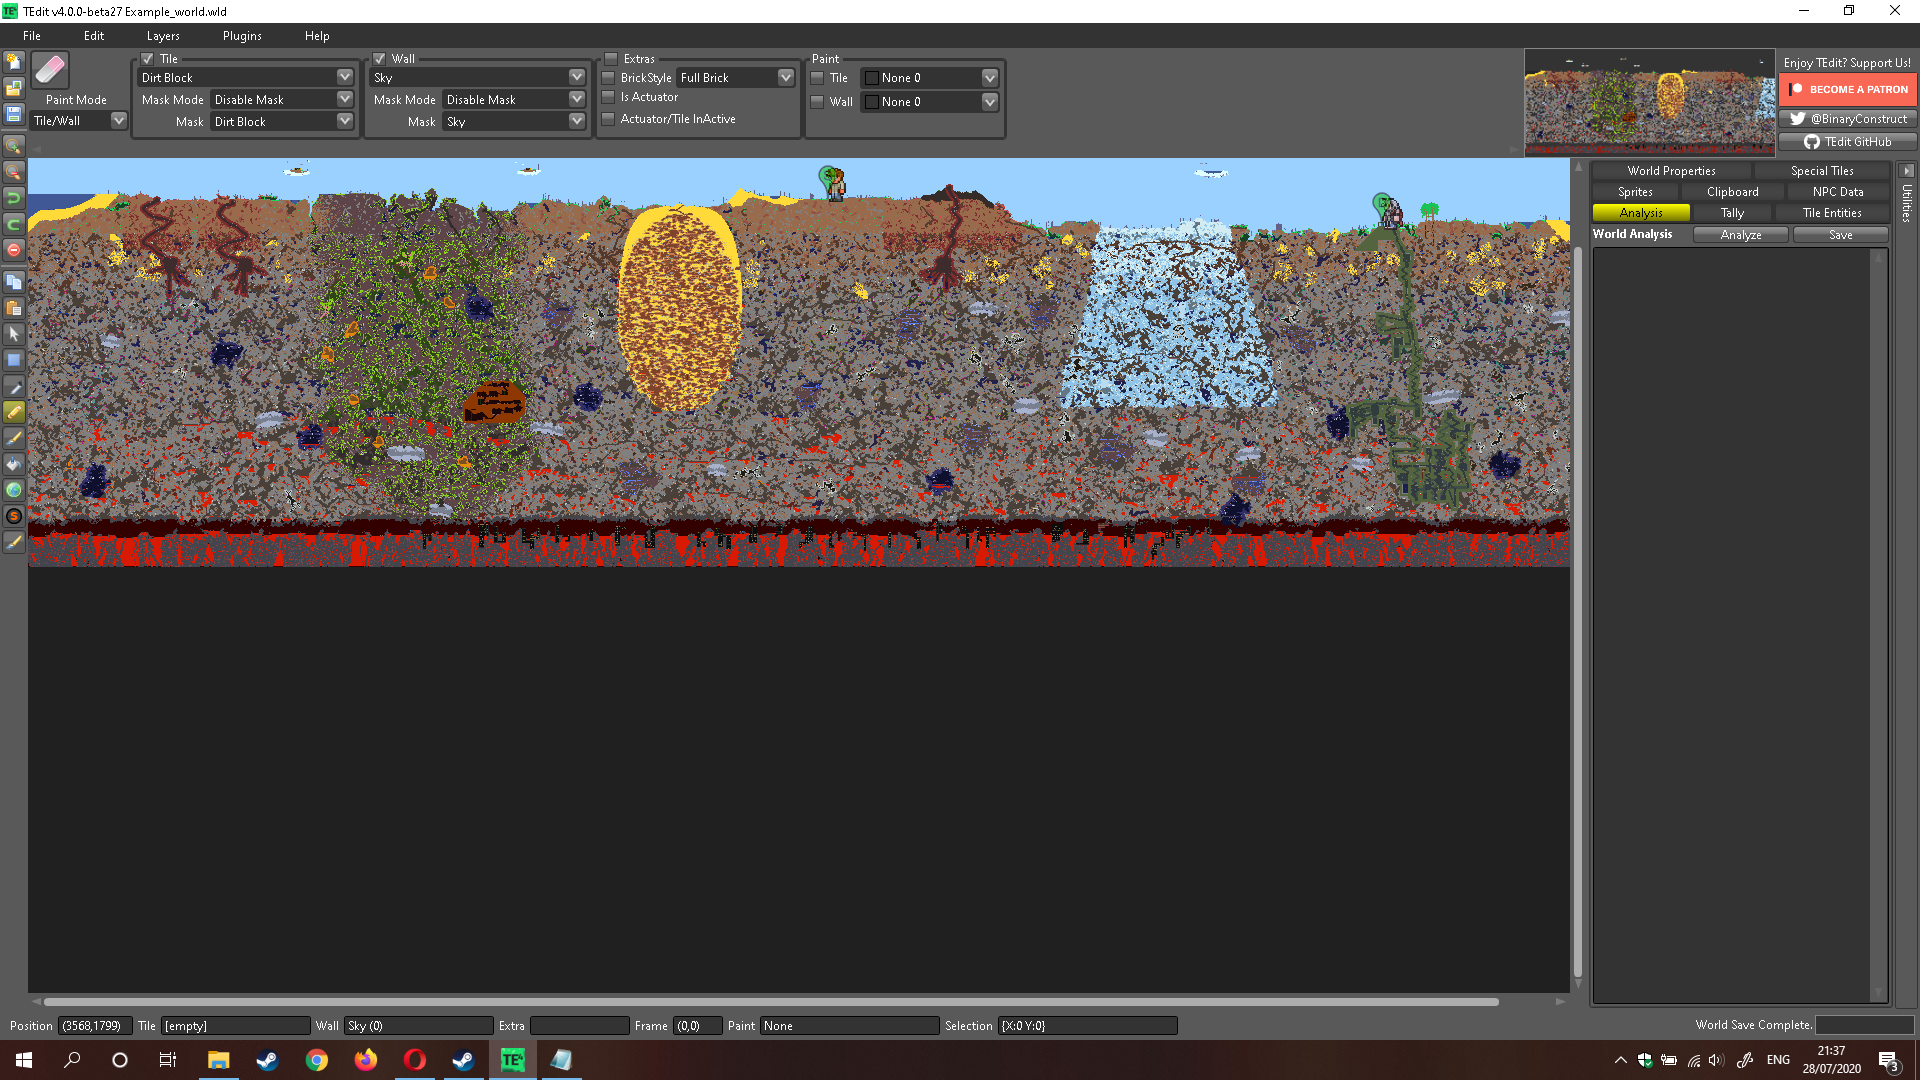The image size is (1920, 1080).
Task: Click the Undo arrow icon
Action: pos(14,198)
